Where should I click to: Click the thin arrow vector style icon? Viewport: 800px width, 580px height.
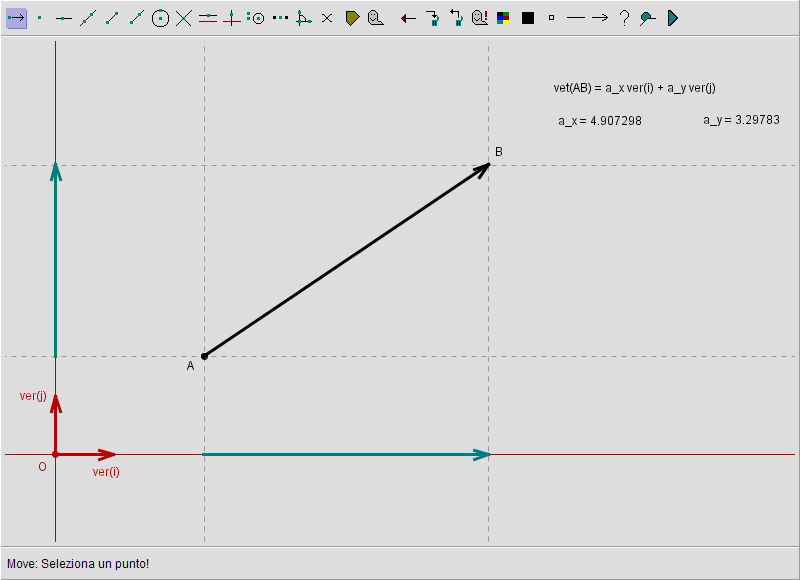pyautogui.click(x=600, y=18)
